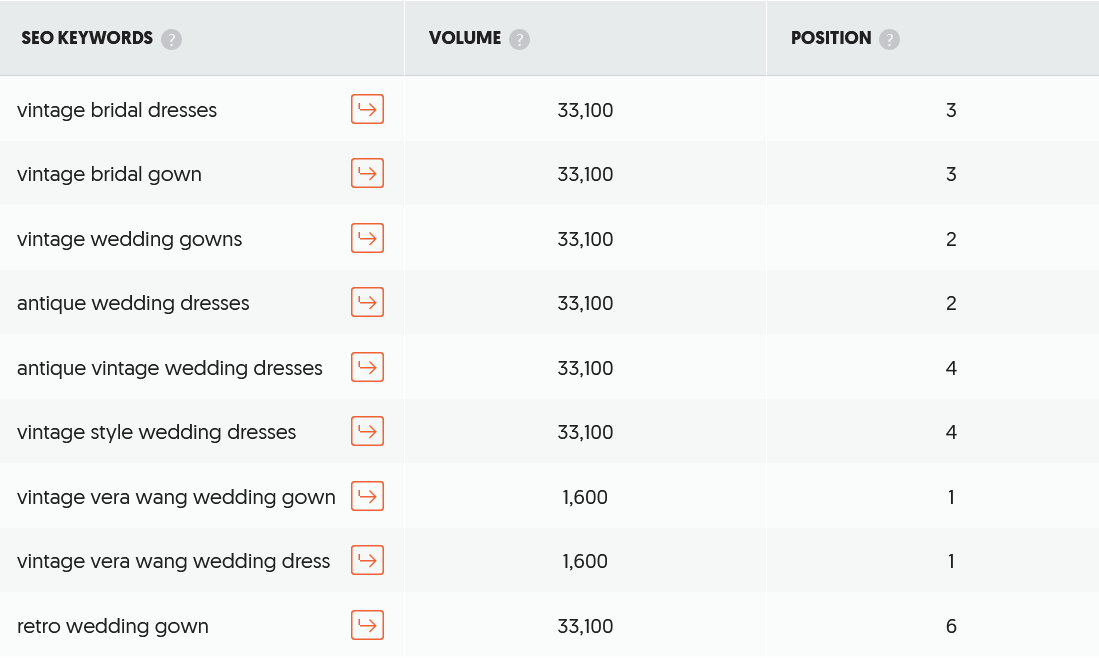Open the help icon next to SEO KEYWORDS
Screen dimensions: 1099x658
[171, 38]
